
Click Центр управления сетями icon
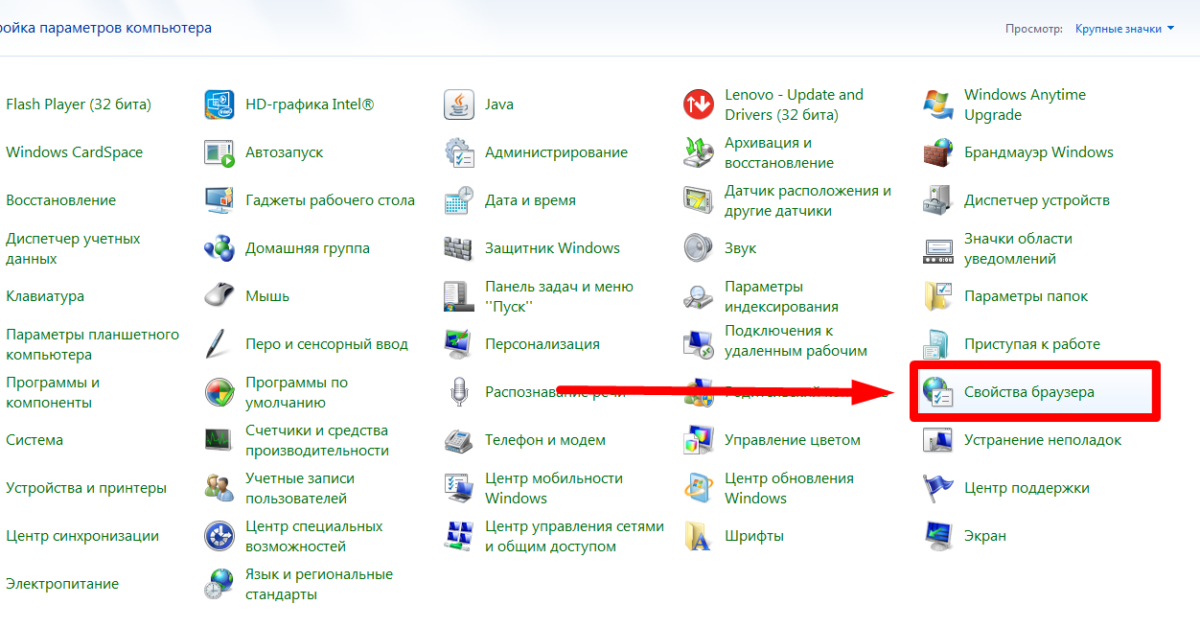point(459,536)
